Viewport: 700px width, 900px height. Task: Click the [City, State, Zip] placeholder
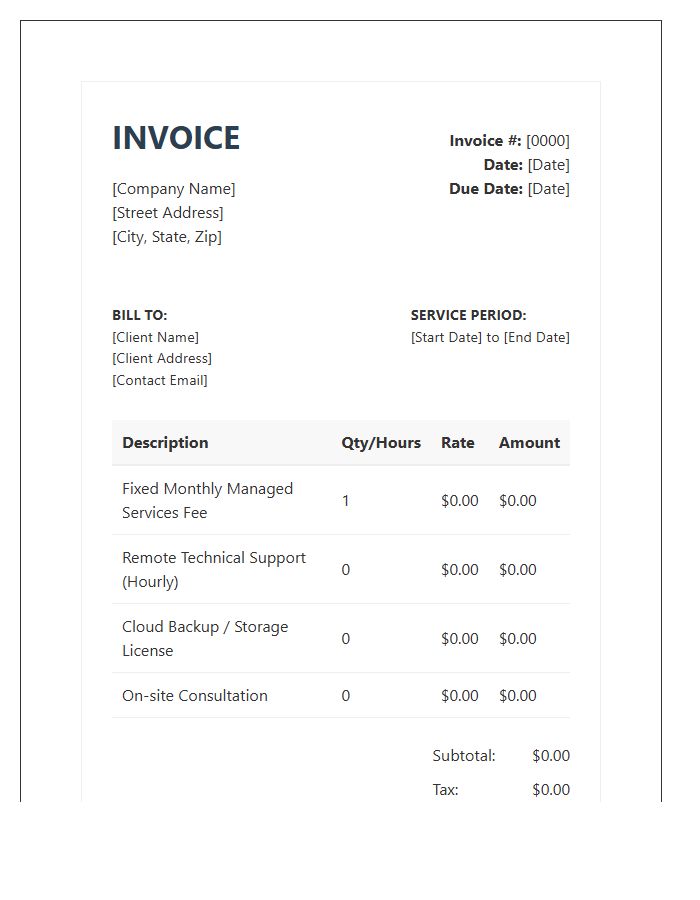pos(167,237)
